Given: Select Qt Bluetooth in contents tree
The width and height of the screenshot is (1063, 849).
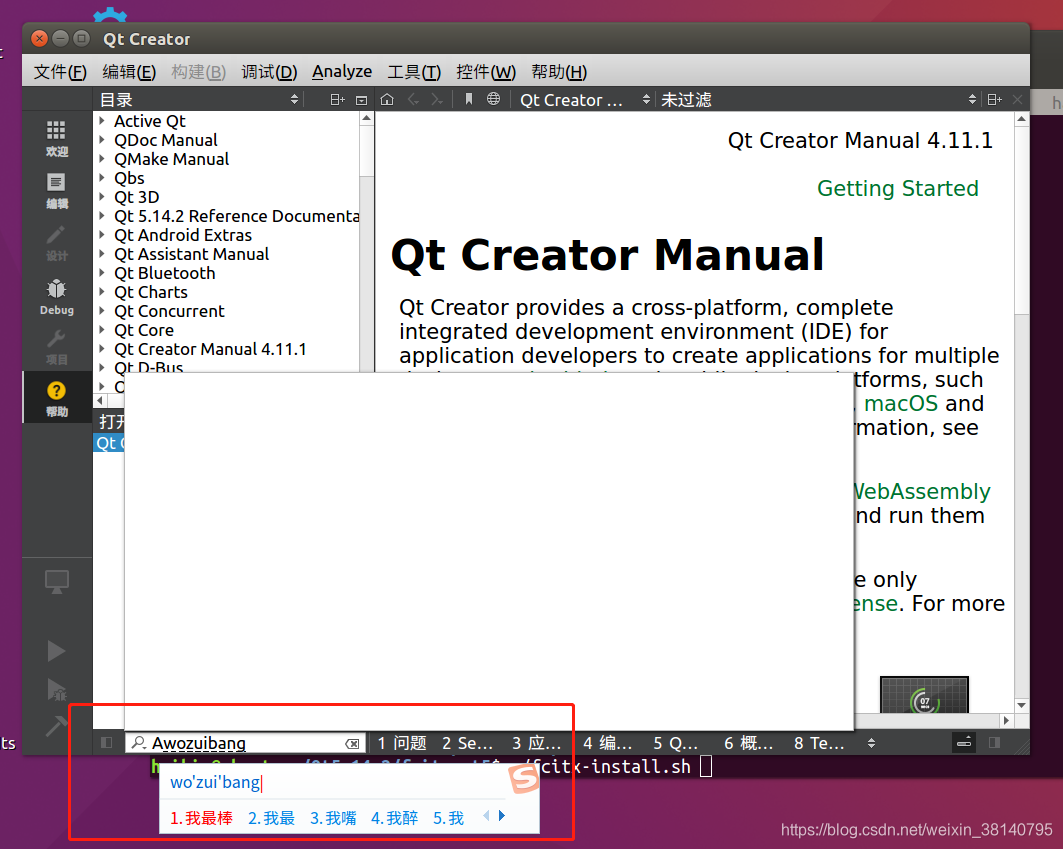Looking at the screenshot, I should [165, 273].
